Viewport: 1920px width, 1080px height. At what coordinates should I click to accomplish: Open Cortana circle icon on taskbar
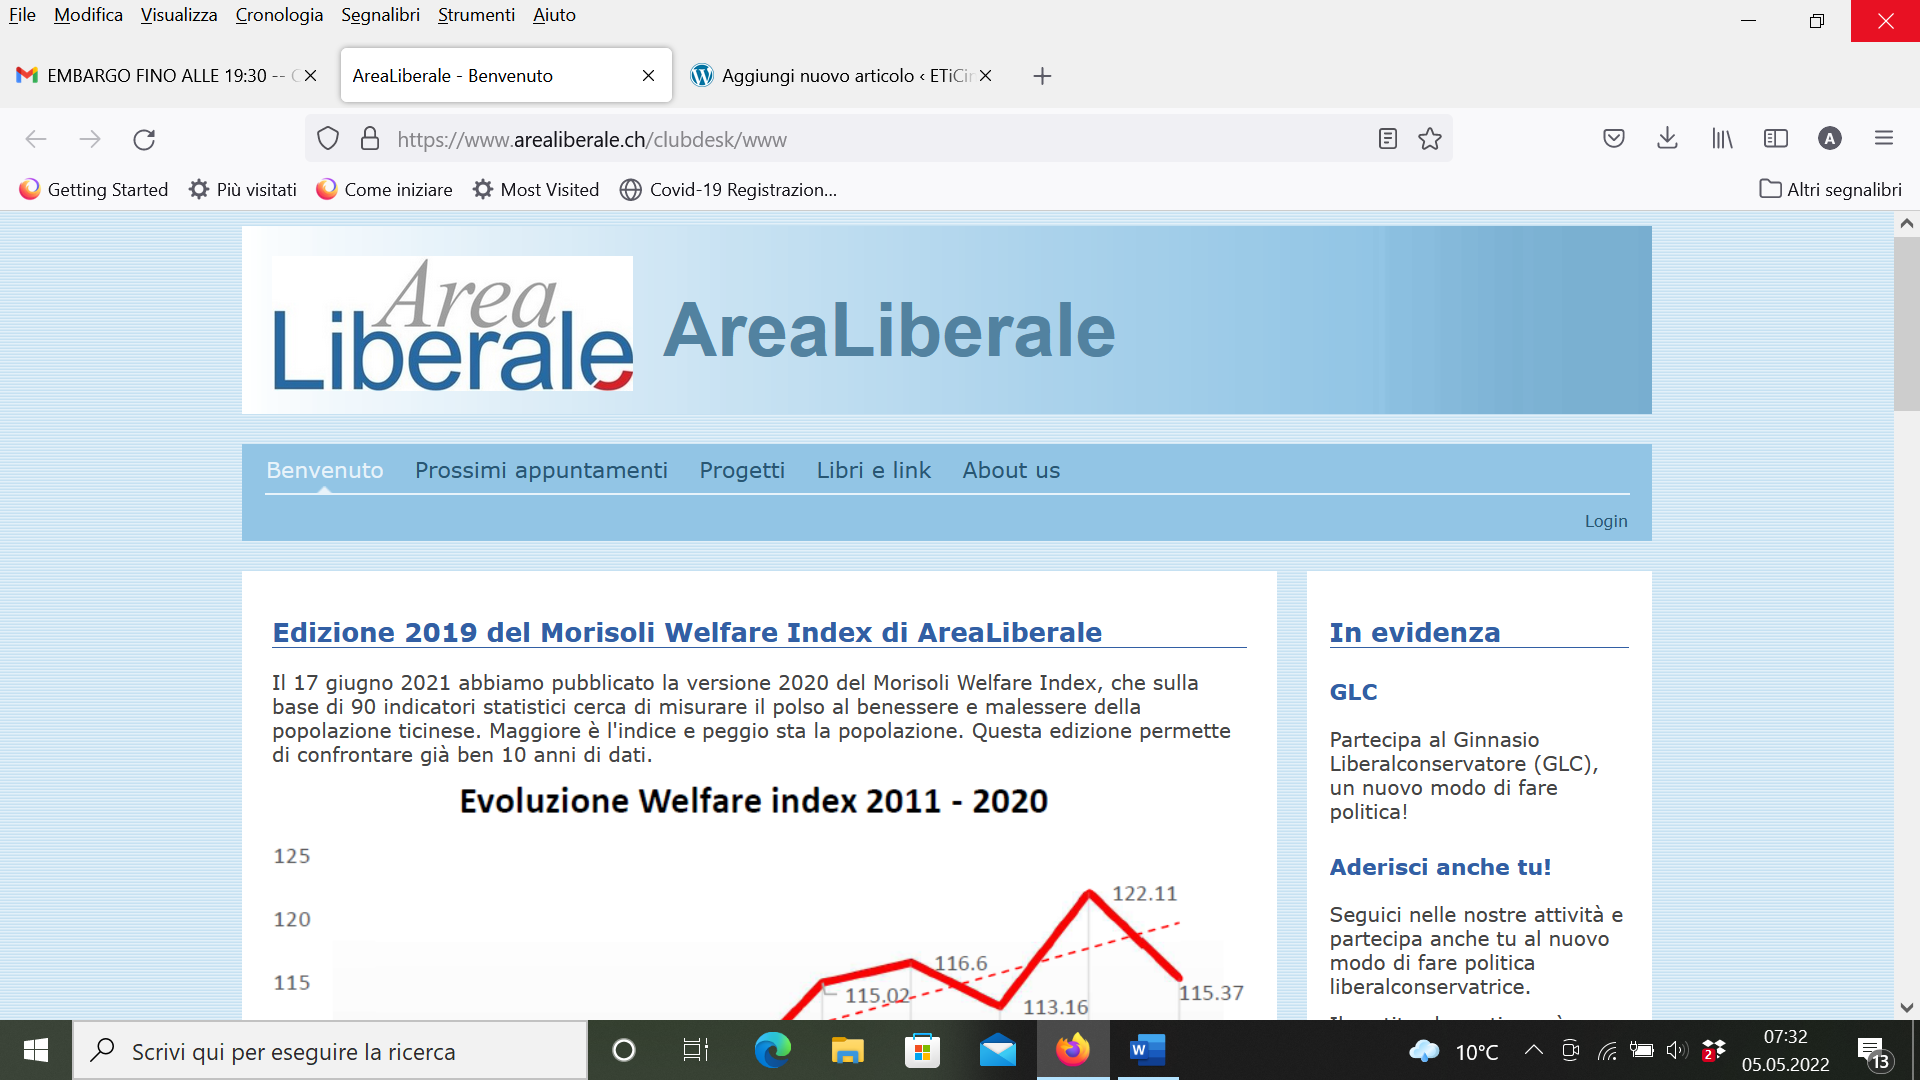click(623, 1050)
